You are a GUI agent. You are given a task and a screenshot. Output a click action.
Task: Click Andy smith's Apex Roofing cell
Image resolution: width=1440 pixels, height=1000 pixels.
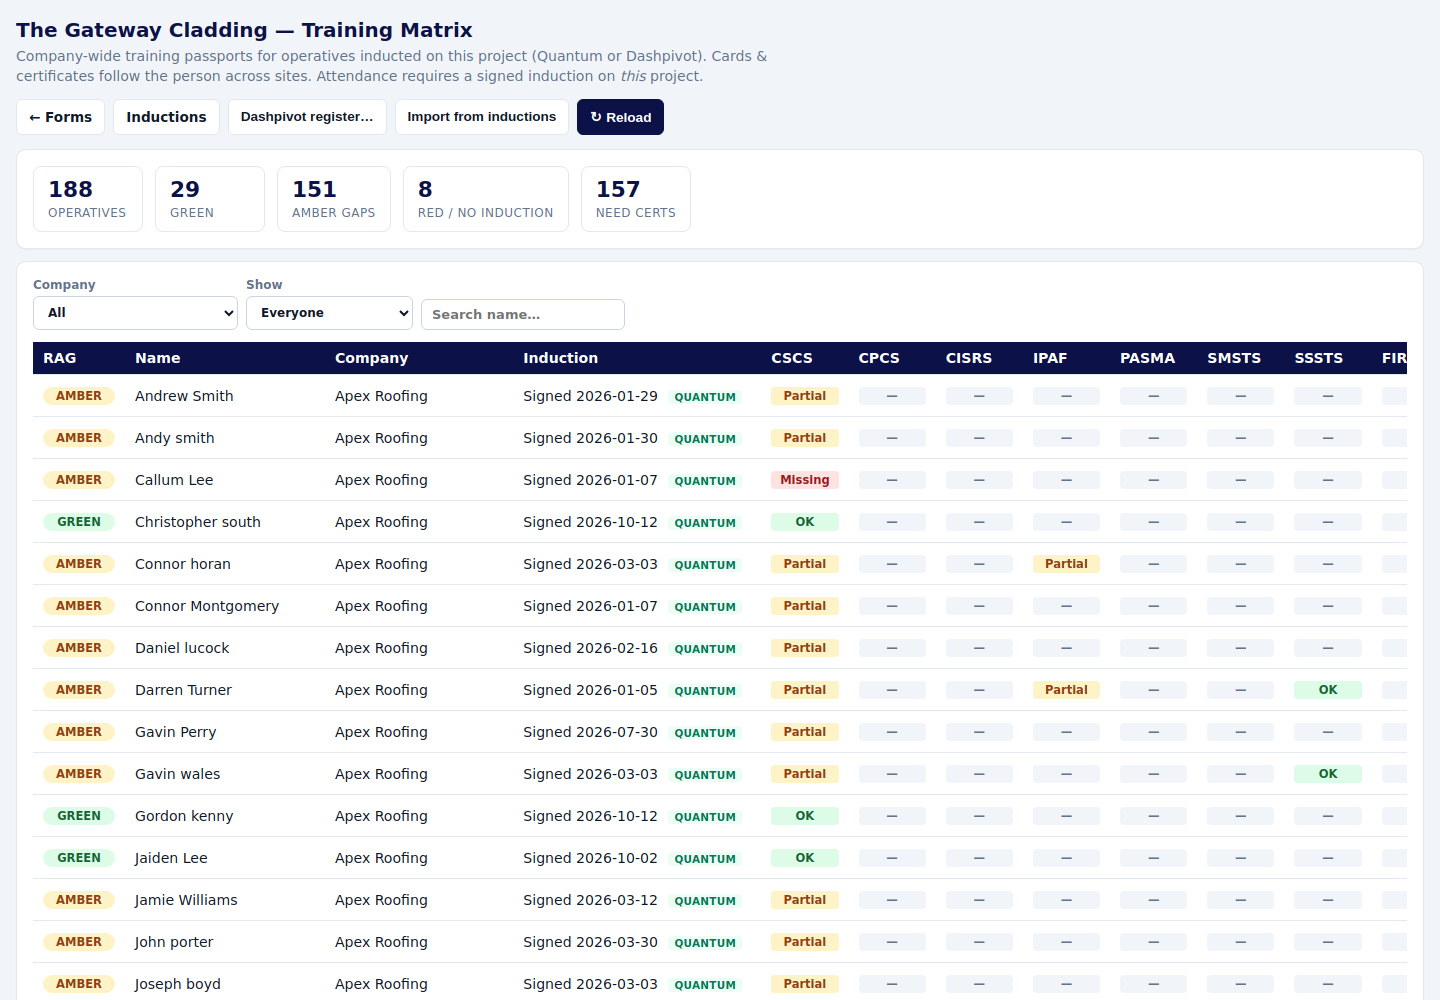(381, 438)
